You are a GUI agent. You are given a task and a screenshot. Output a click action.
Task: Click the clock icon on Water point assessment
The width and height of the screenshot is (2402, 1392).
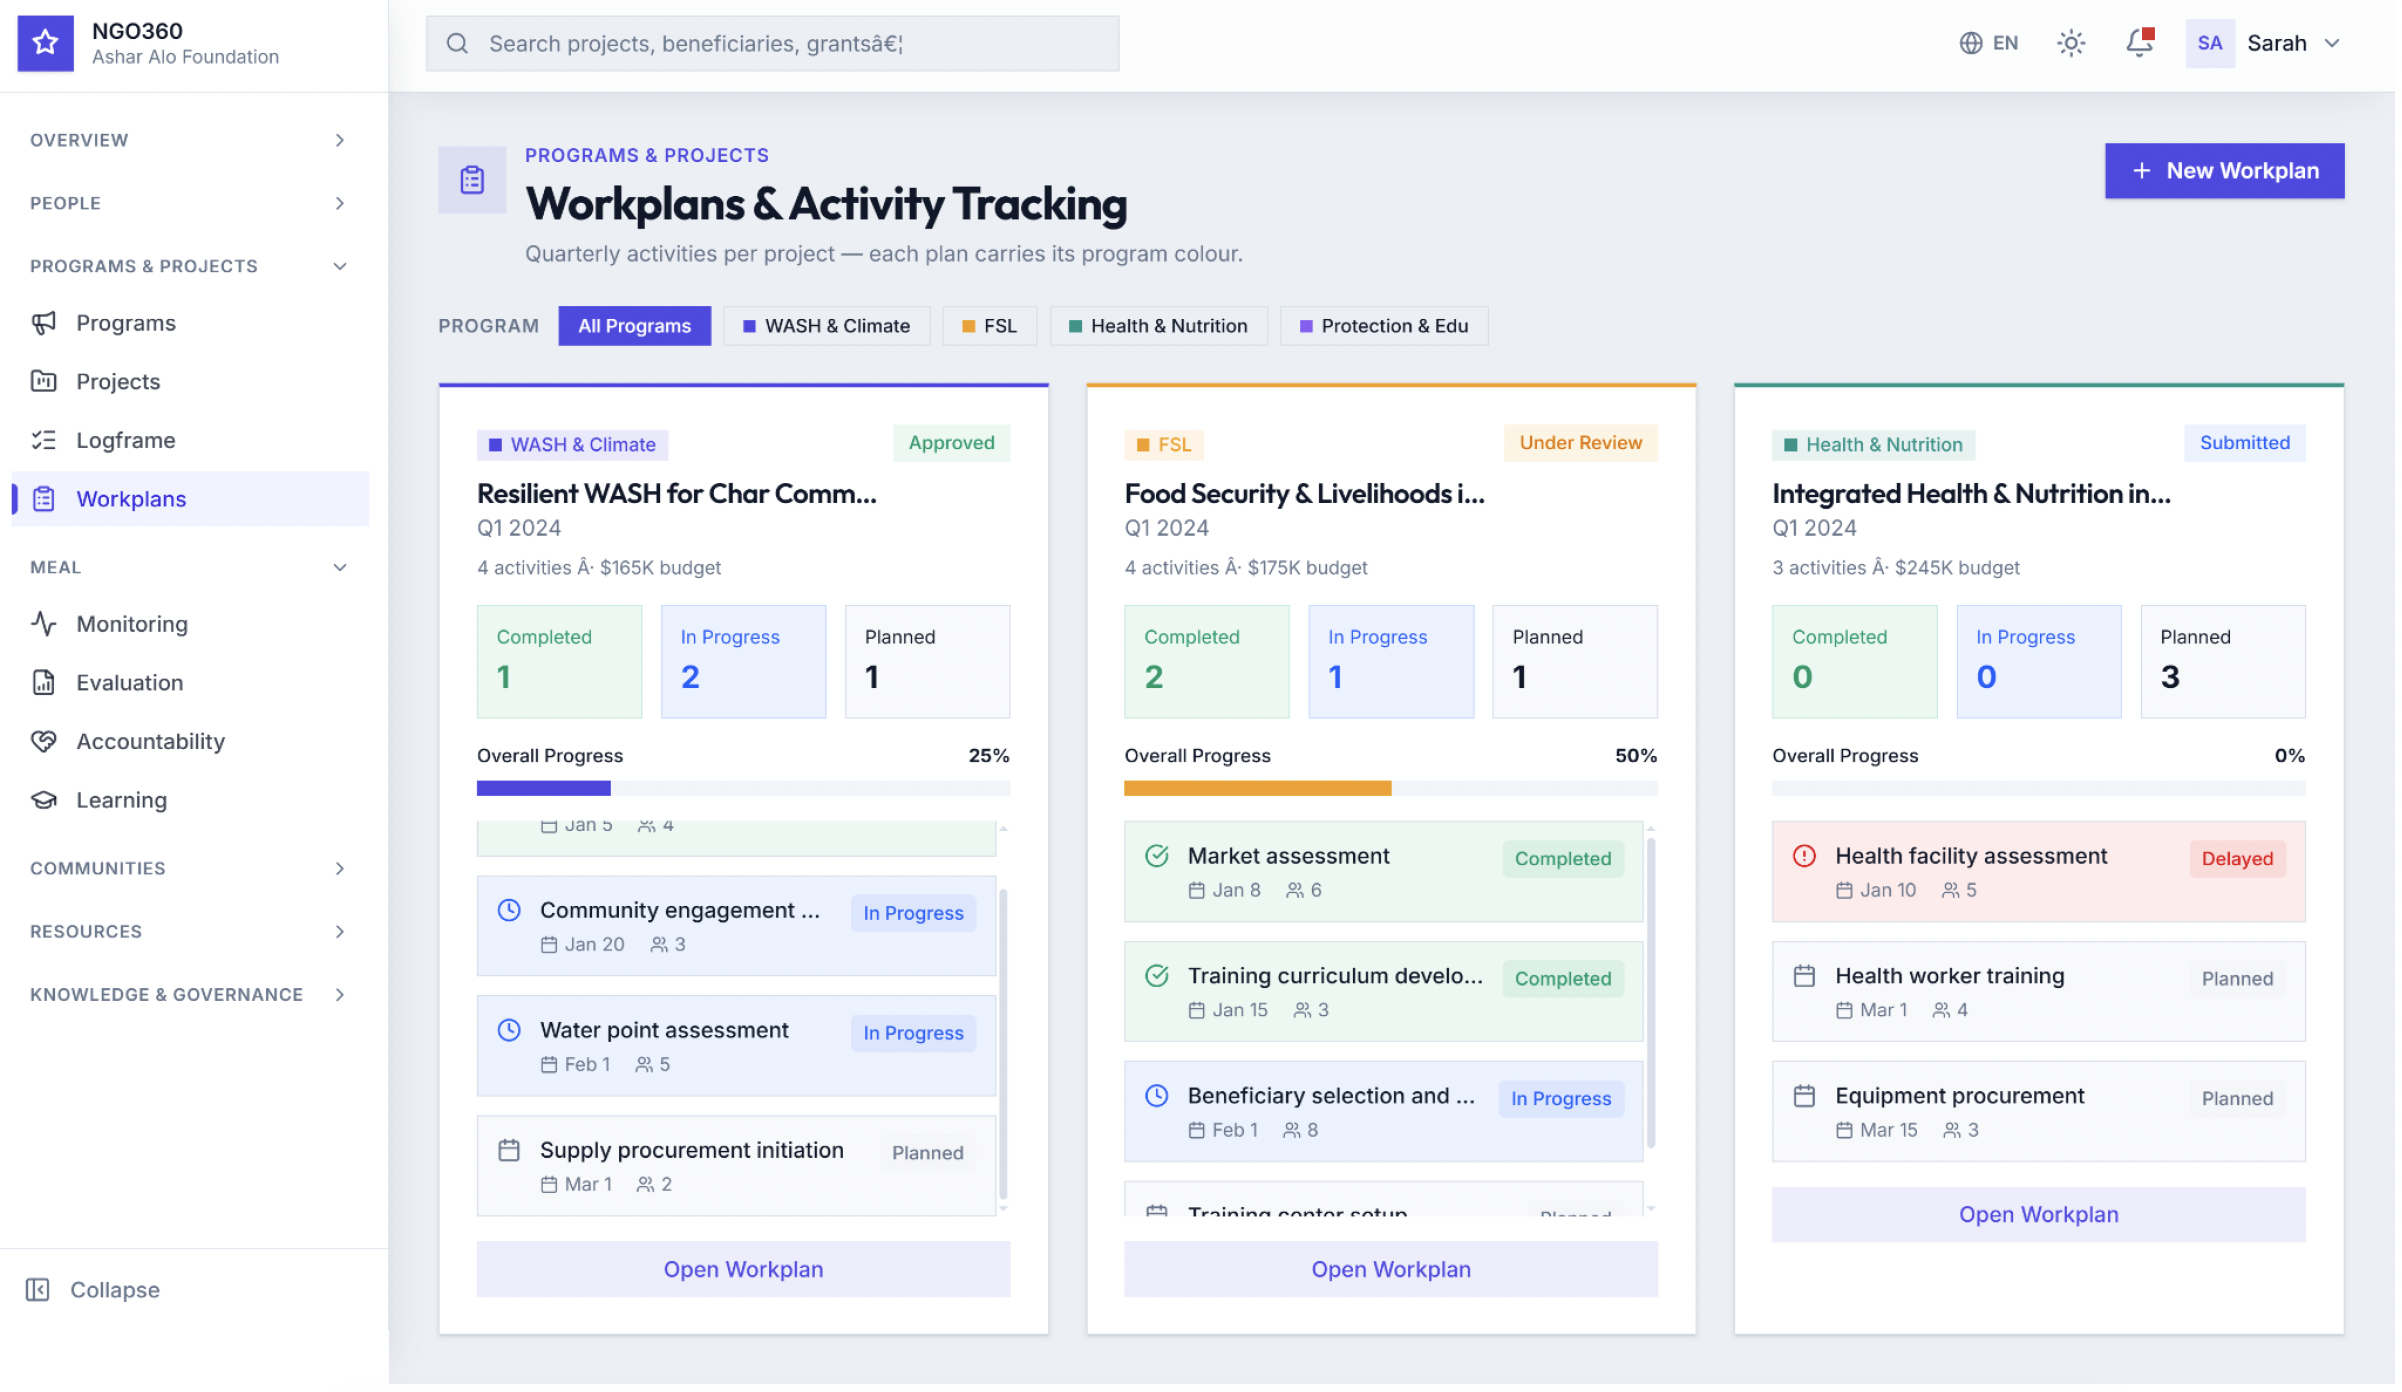tap(511, 1032)
